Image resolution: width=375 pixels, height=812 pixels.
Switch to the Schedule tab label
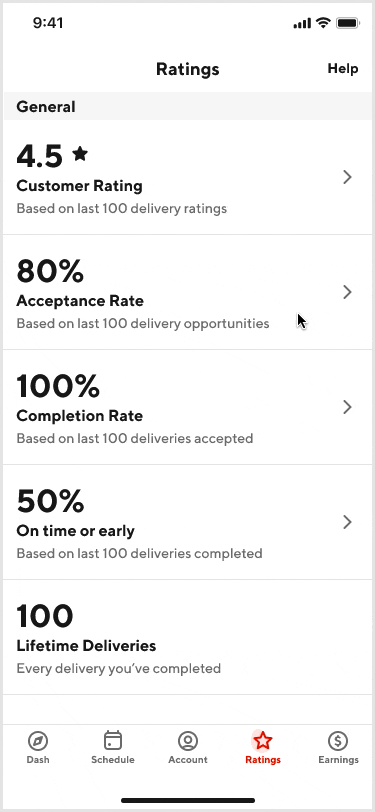click(112, 760)
